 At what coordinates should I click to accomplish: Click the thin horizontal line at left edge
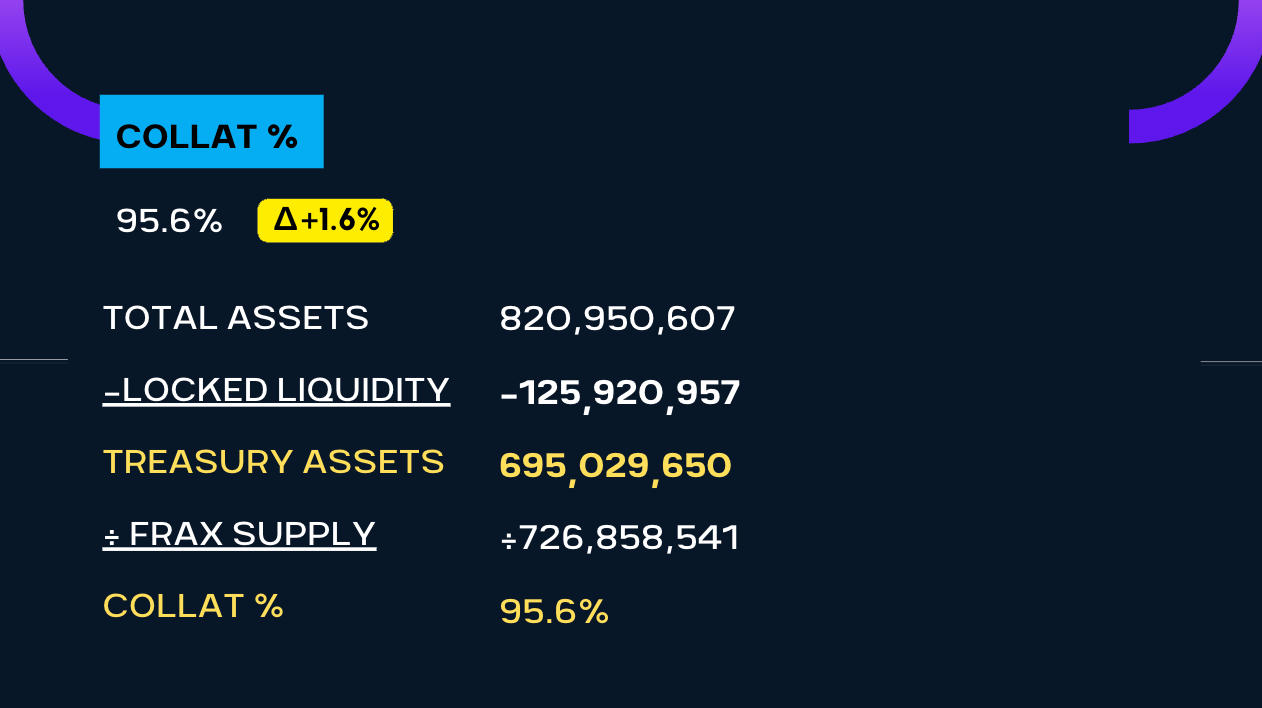tap(33, 358)
